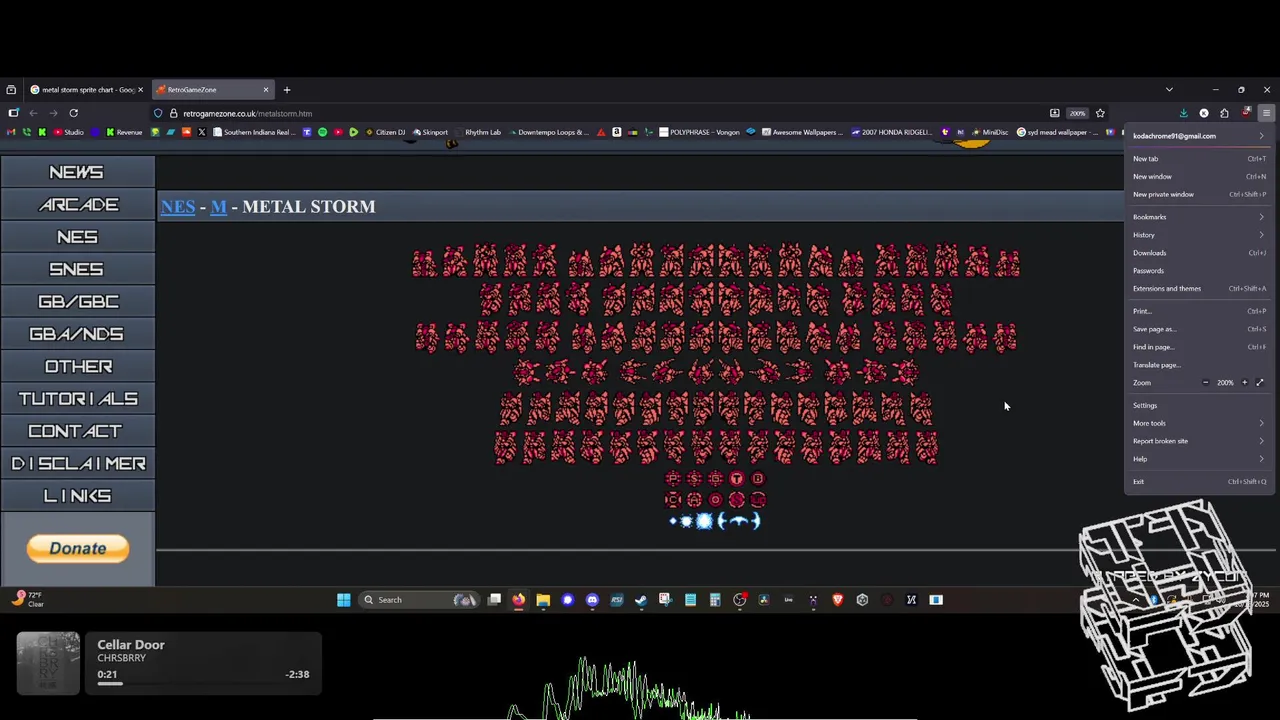Switch to metal storm sprite chart tab
The image size is (1280, 720).
(87, 90)
